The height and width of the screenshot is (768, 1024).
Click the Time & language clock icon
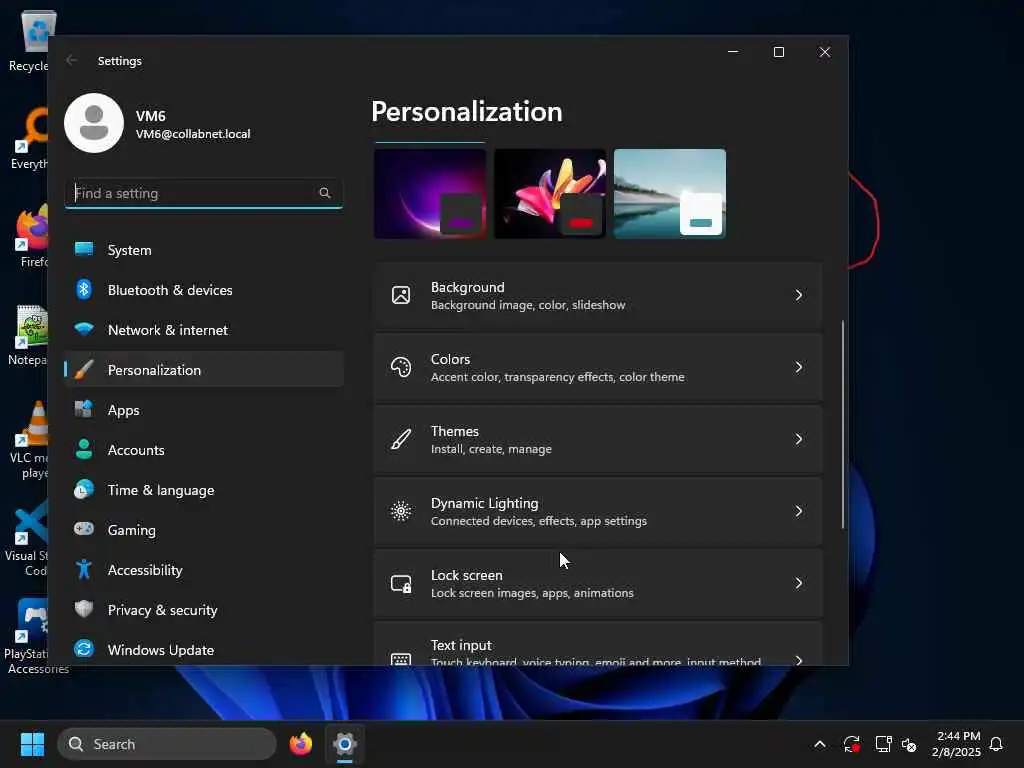tap(84, 490)
